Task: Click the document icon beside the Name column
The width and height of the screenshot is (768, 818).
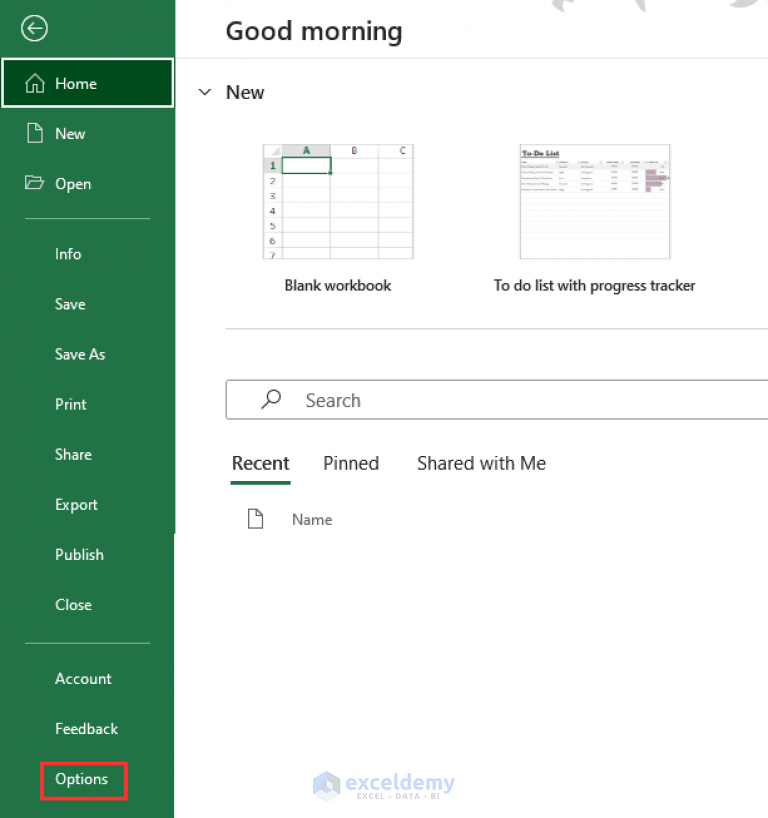Action: (x=255, y=518)
